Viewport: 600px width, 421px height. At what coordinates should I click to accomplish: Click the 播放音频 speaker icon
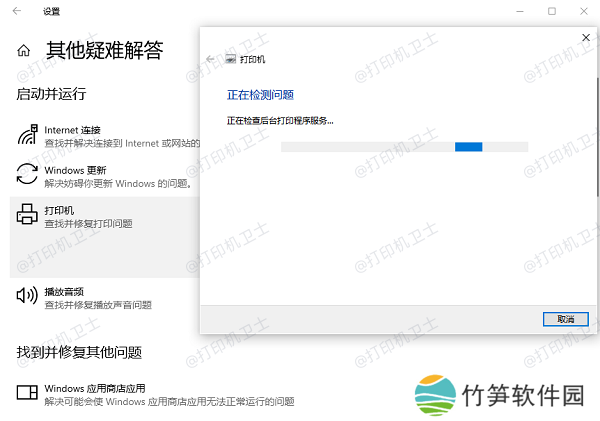[x=27, y=295]
